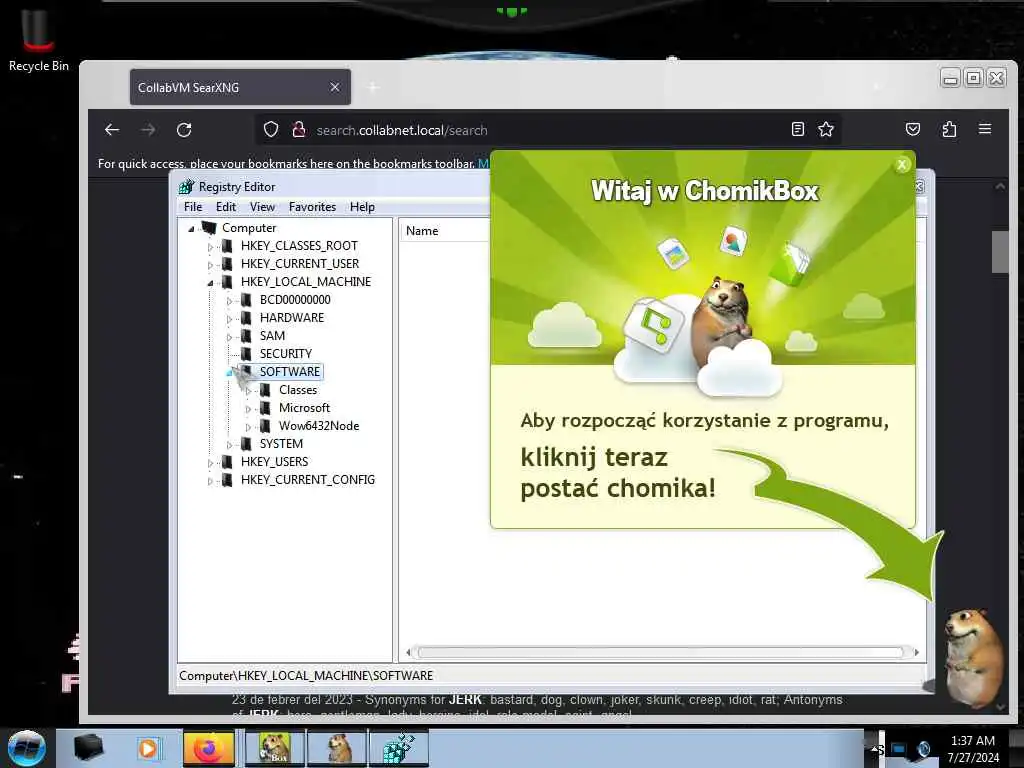The image size is (1024, 768).
Task: Select HKEY_CLASSES_ROOT in tree
Action: (299, 246)
